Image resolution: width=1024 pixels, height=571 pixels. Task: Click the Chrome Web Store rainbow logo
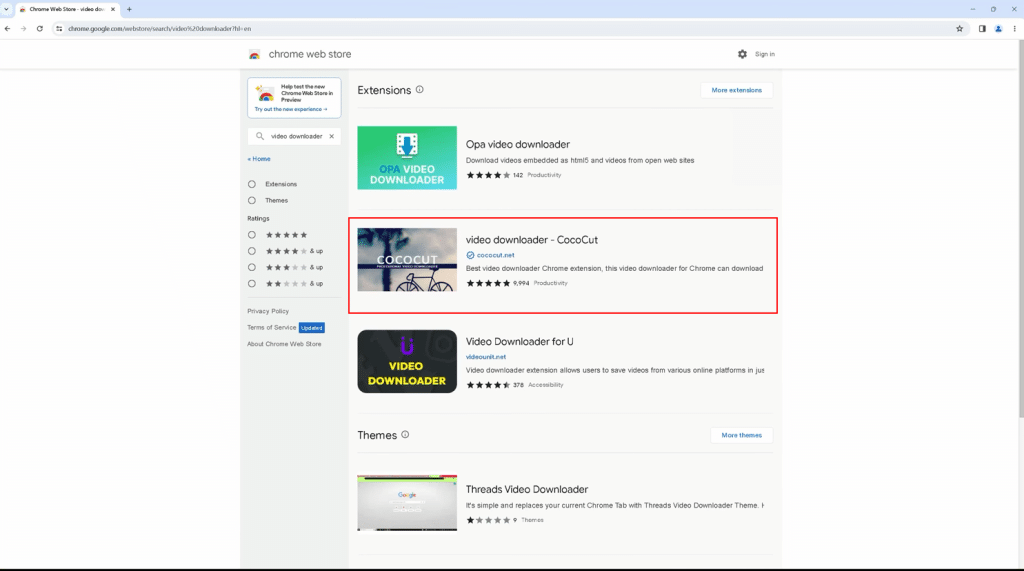255,55
